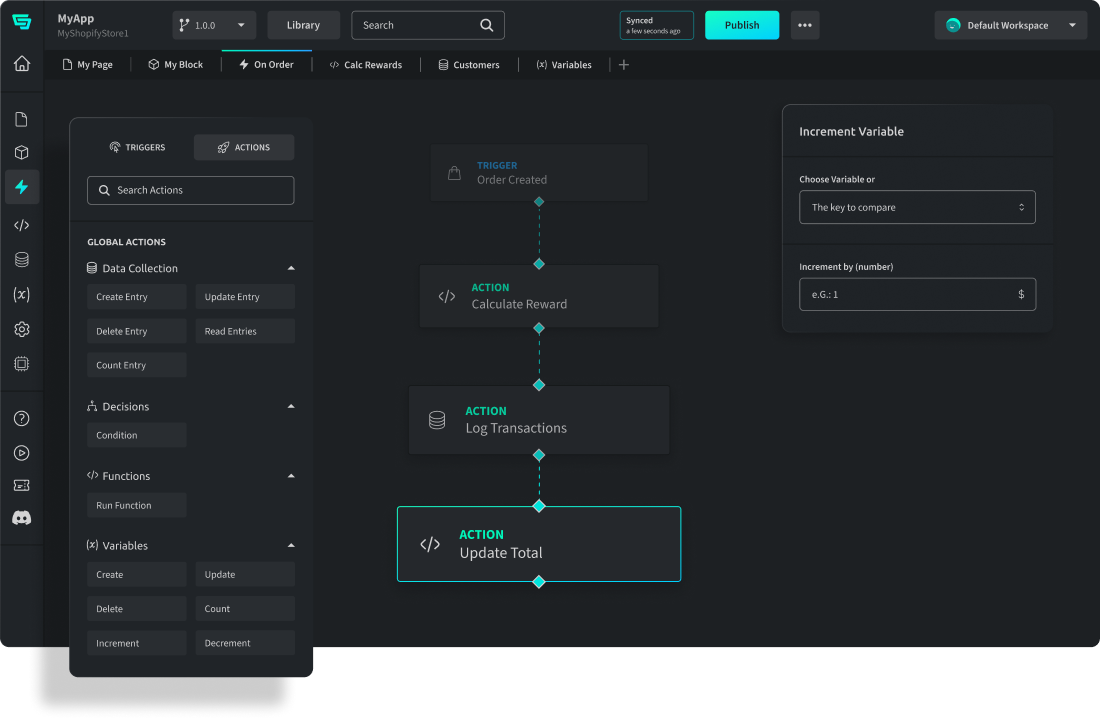Viewport: 1100px width, 720px height.
Task: Add a Count Entry action
Action: [136, 365]
